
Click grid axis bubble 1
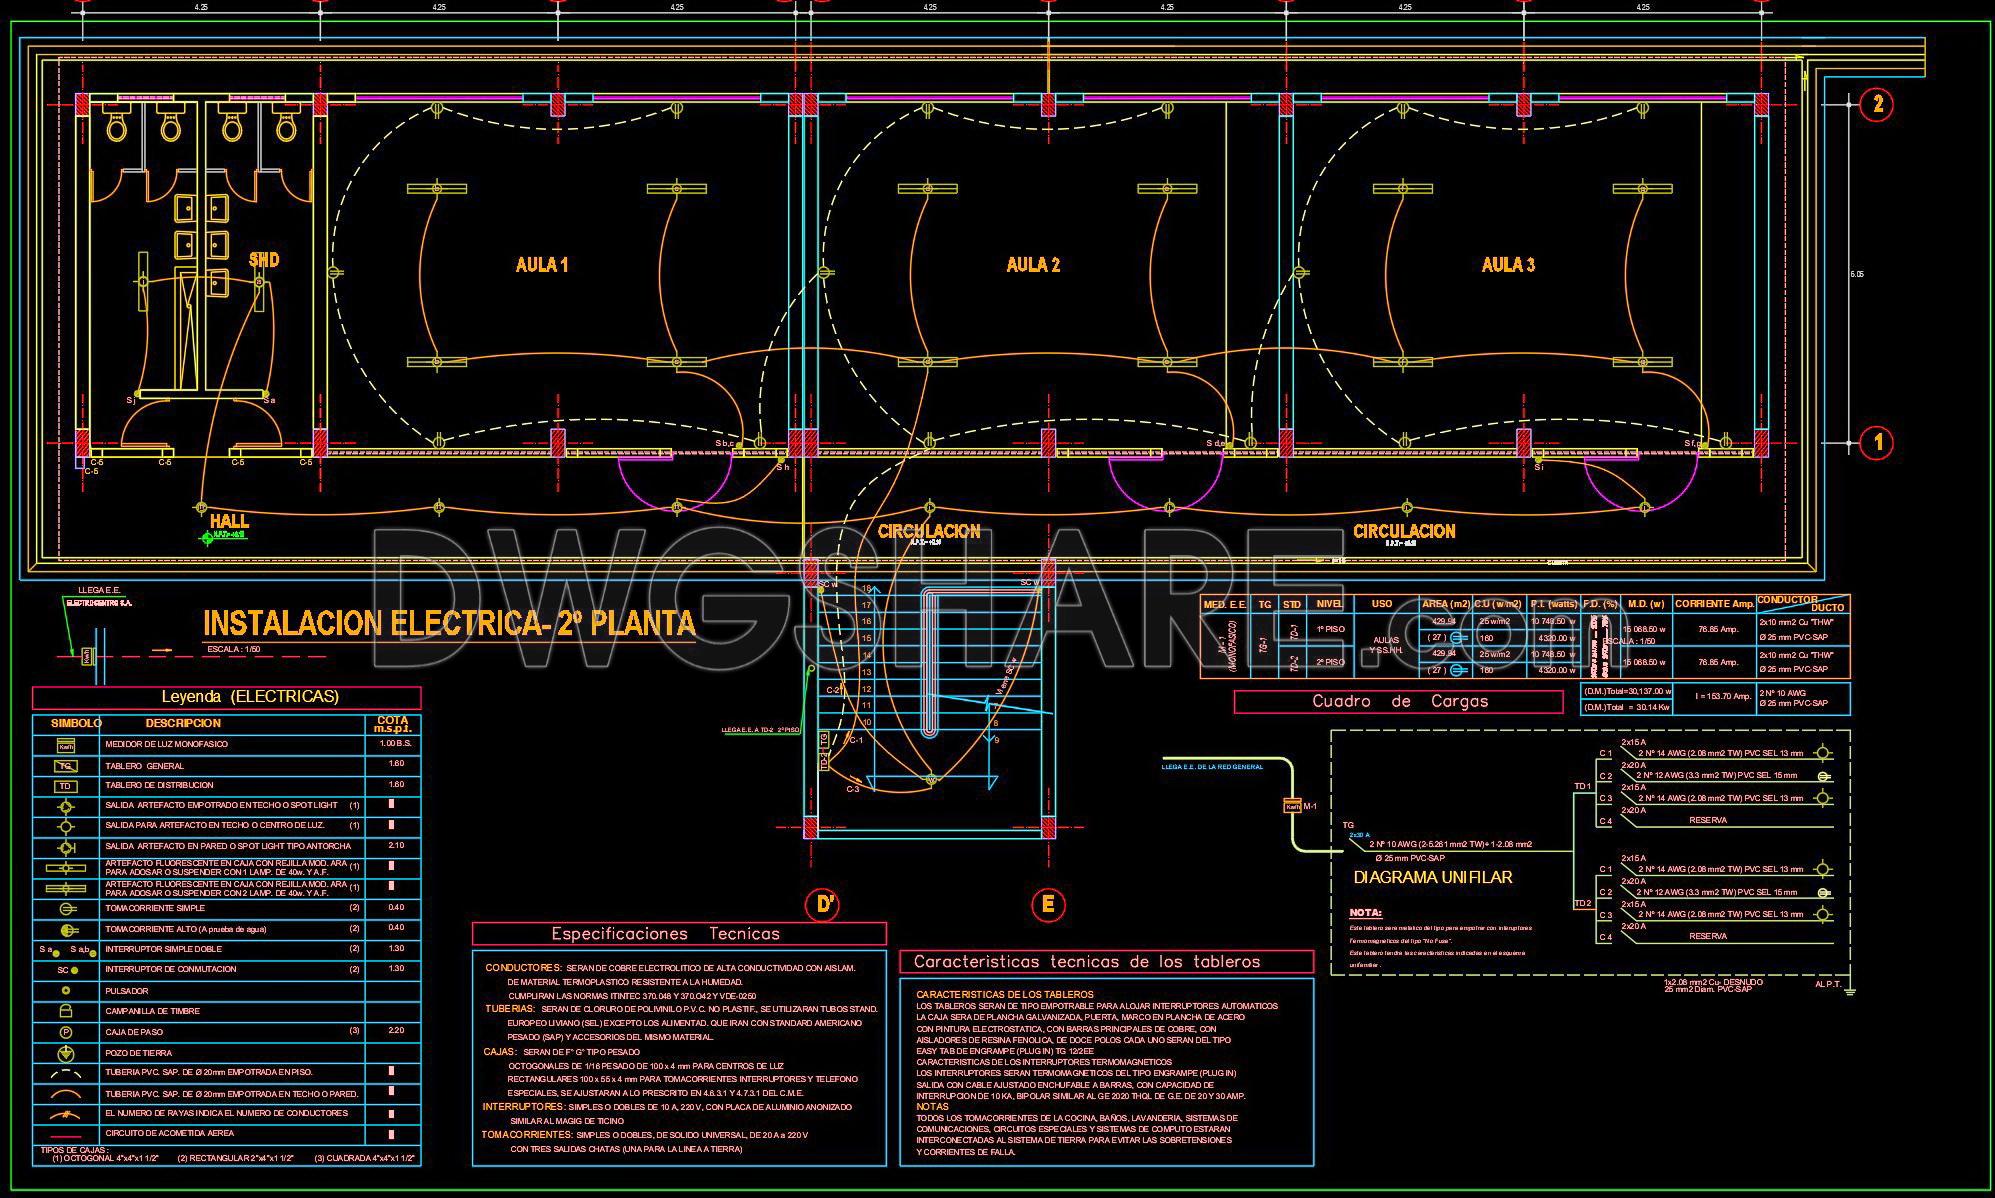1877,442
